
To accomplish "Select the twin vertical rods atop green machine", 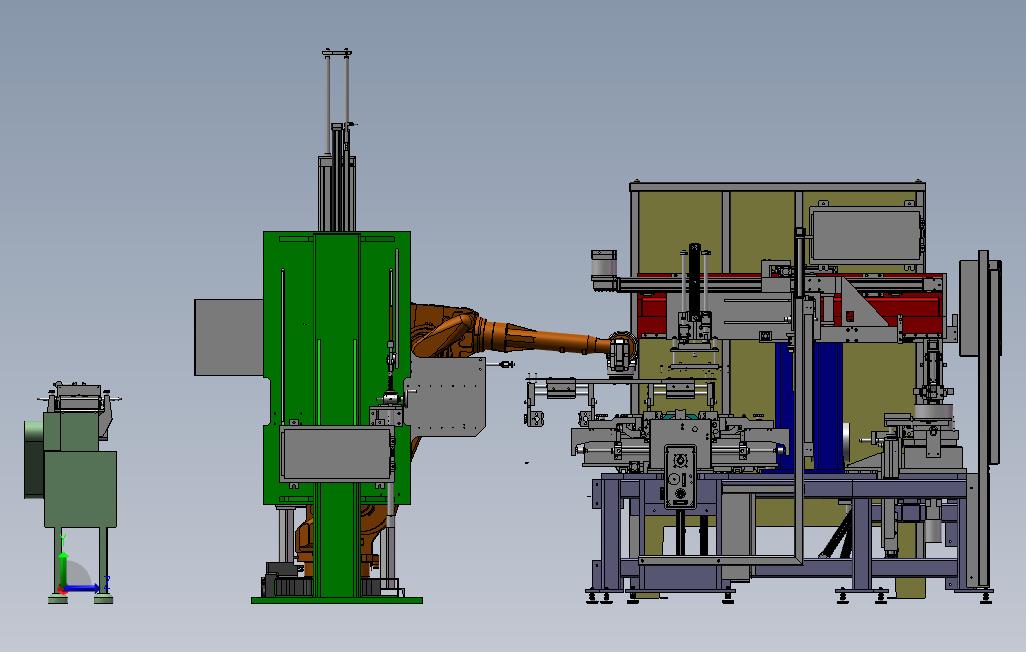I will click(336, 105).
